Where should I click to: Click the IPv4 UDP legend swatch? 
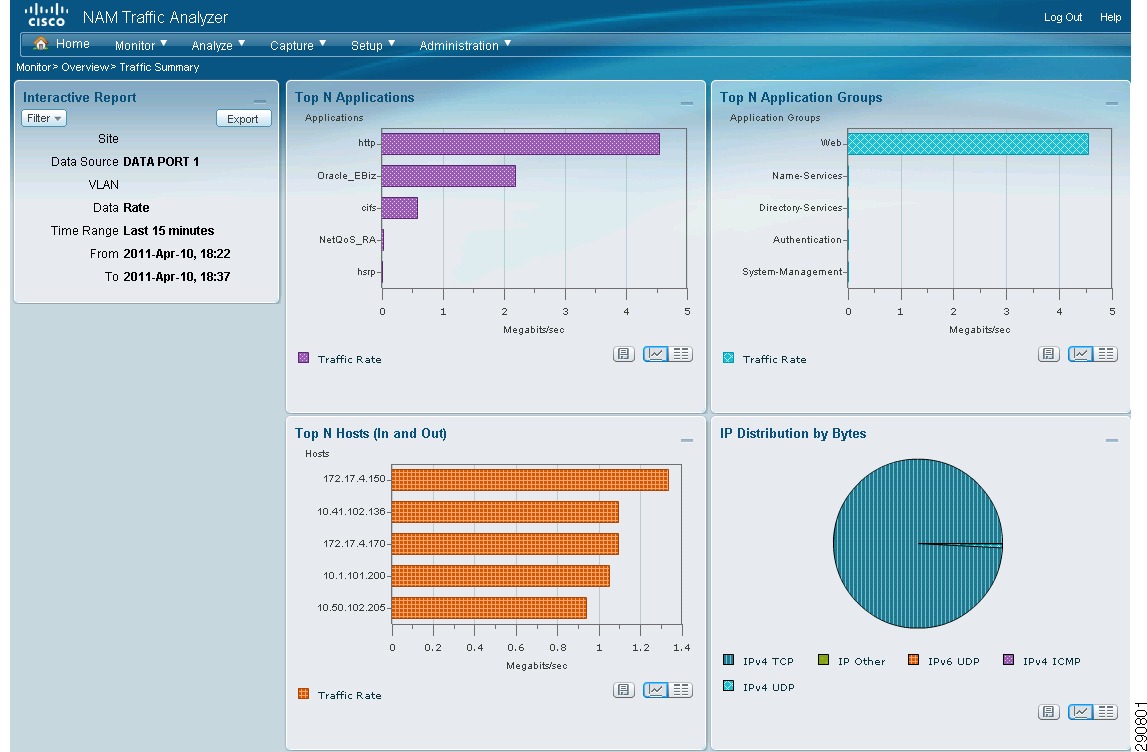pyautogui.click(x=728, y=686)
